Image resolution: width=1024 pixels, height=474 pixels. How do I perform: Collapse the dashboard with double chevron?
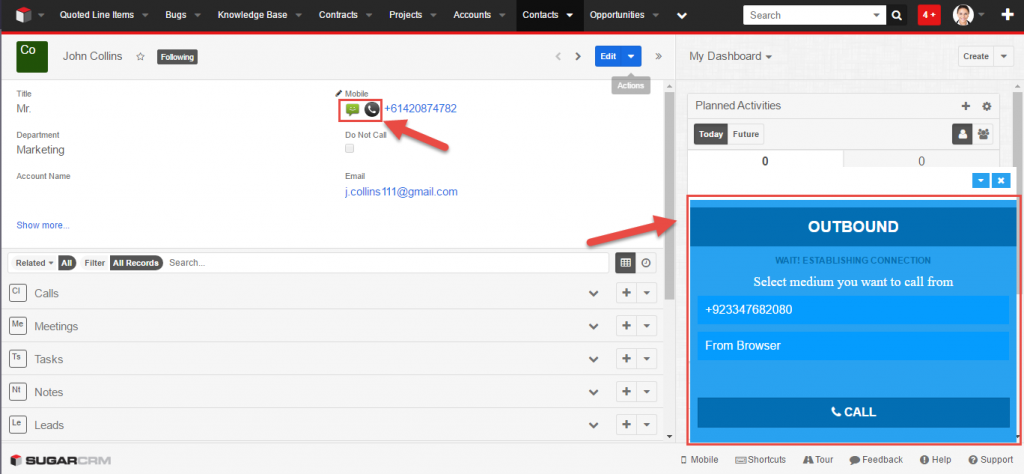coord(658,56)
